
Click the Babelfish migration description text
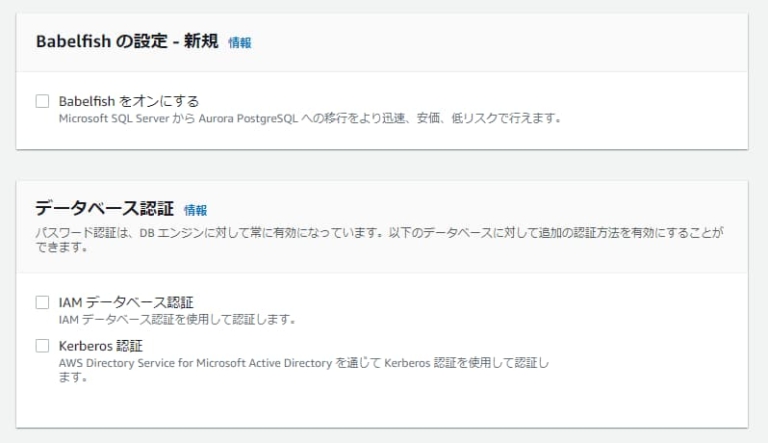point(310,118)
